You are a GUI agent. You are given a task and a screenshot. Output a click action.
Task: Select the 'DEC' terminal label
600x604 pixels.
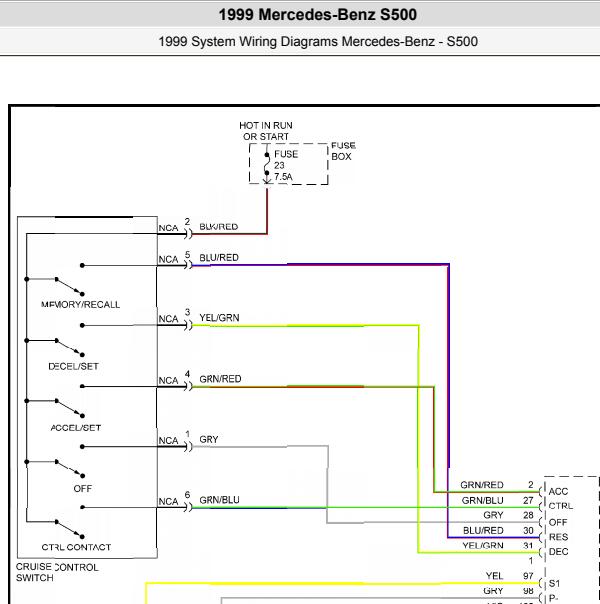coord(558,552)
